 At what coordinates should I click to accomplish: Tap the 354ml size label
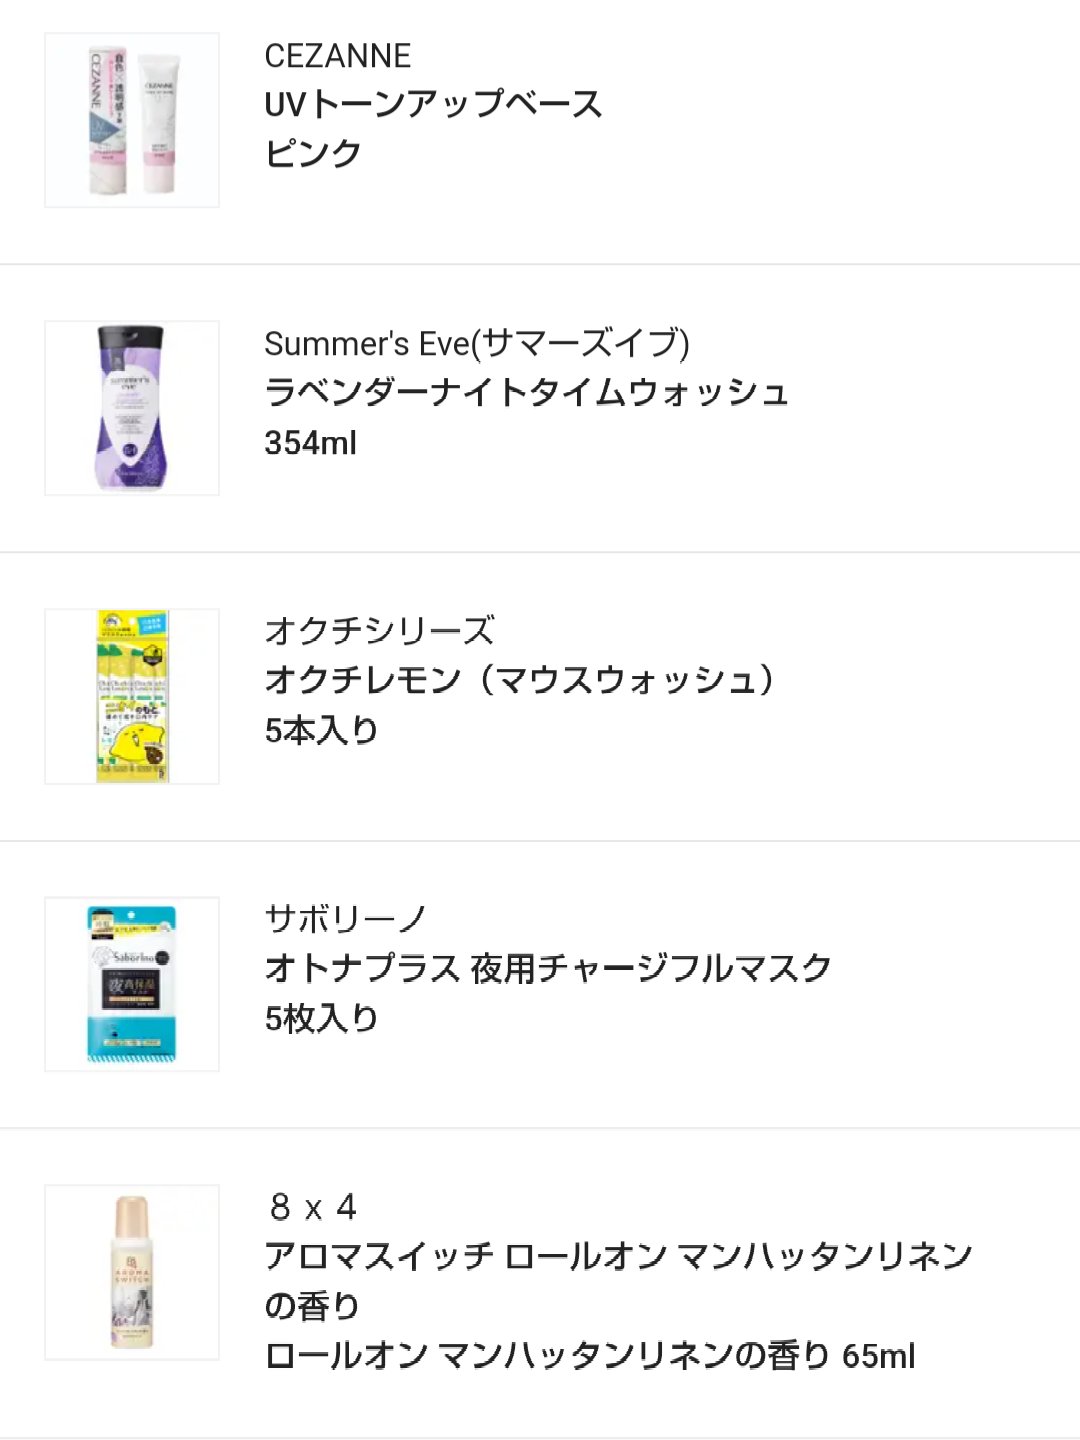pyautogui.click(x=310, y=442)
